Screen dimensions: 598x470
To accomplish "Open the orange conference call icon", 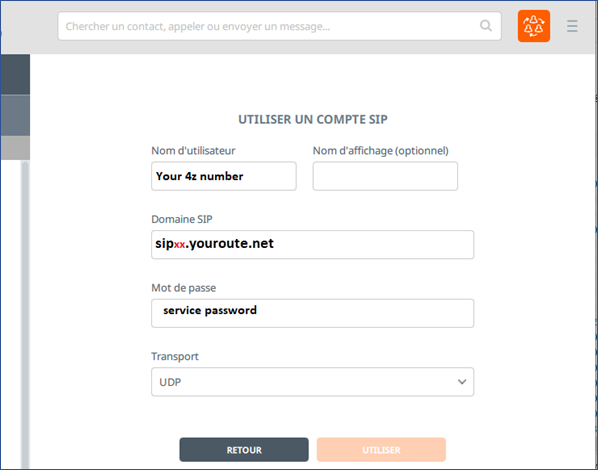I will [x=534, y=26].
